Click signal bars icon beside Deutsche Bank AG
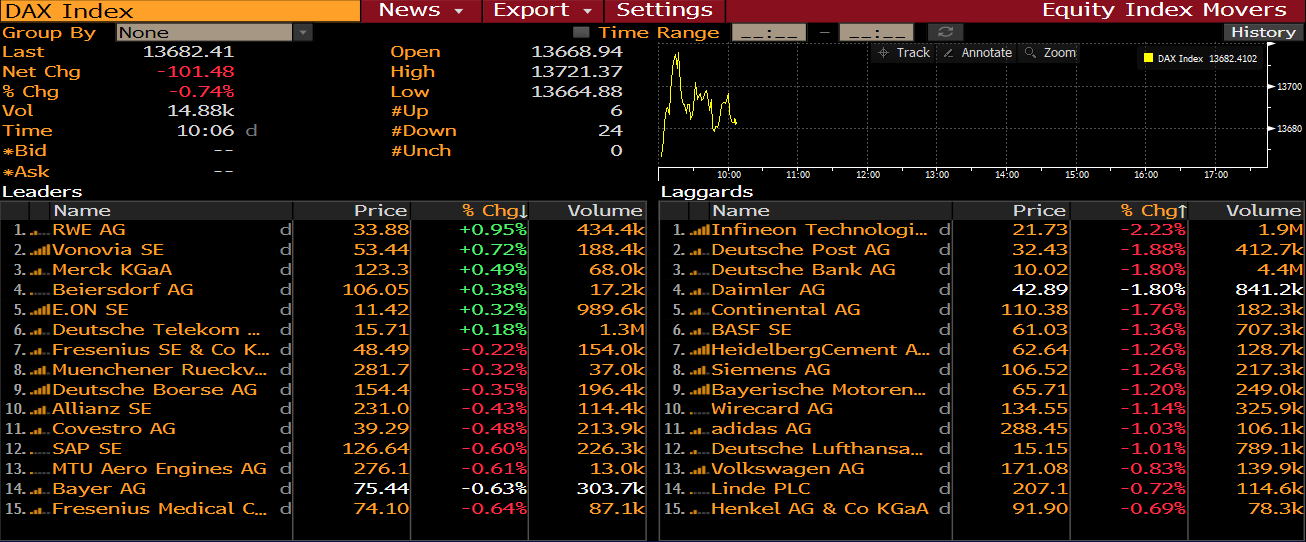The image size is (1306, 542). [x=699, y=270]
